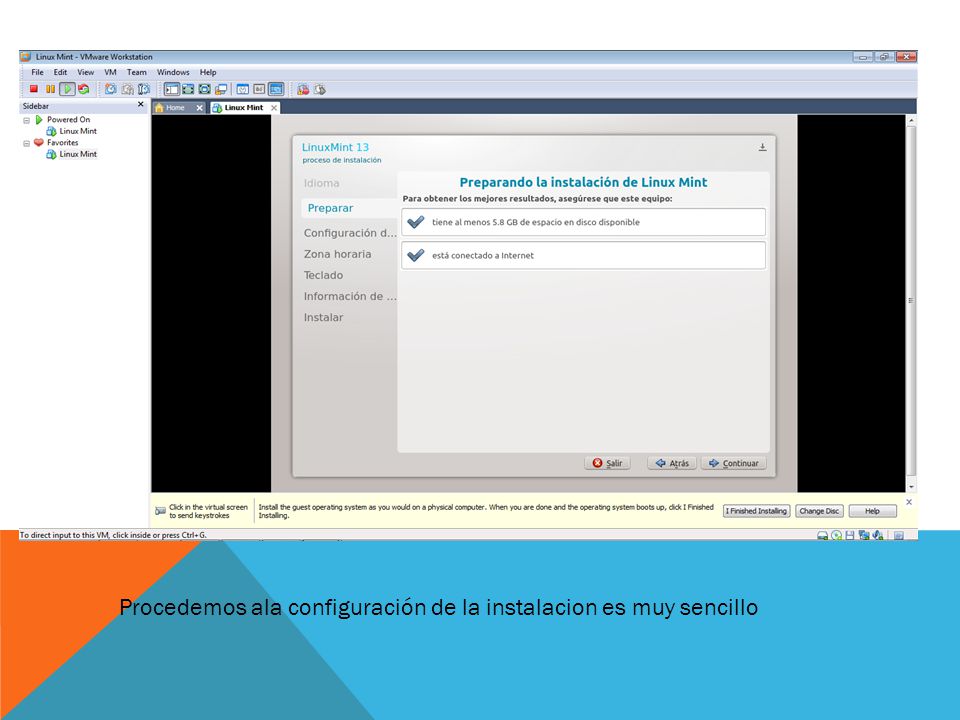Click the Instalar installer step

point(323,318)
